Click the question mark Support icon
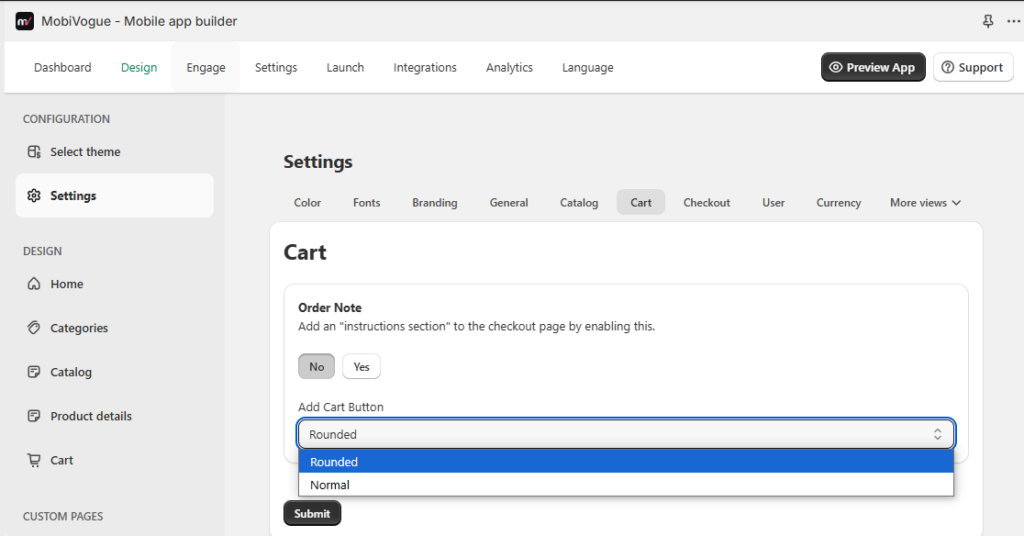This screenshot has width=1024, height=536. tap(948, 67)
